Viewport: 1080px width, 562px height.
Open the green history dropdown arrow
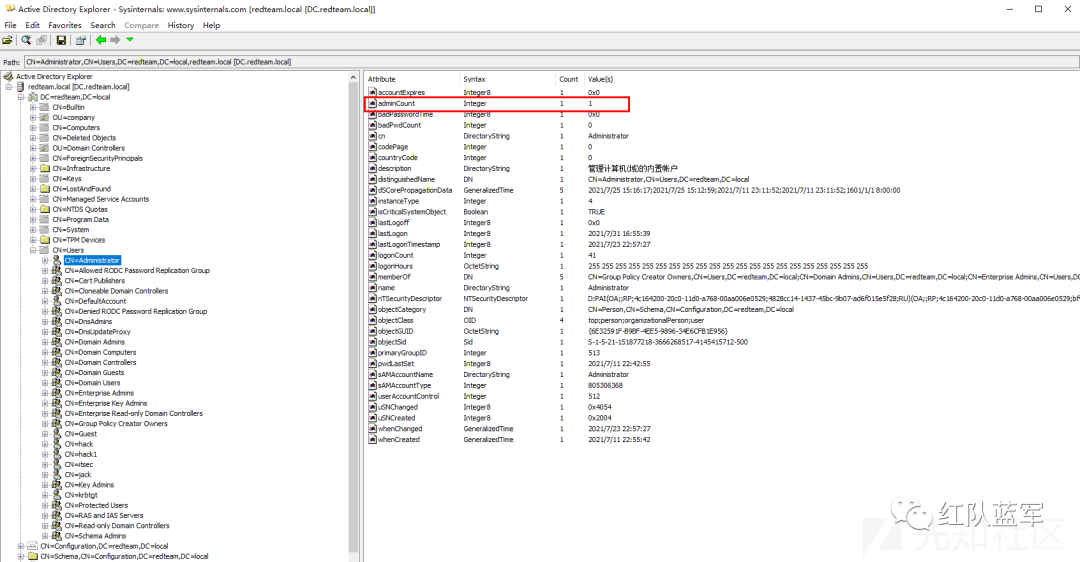coord(129,39)
